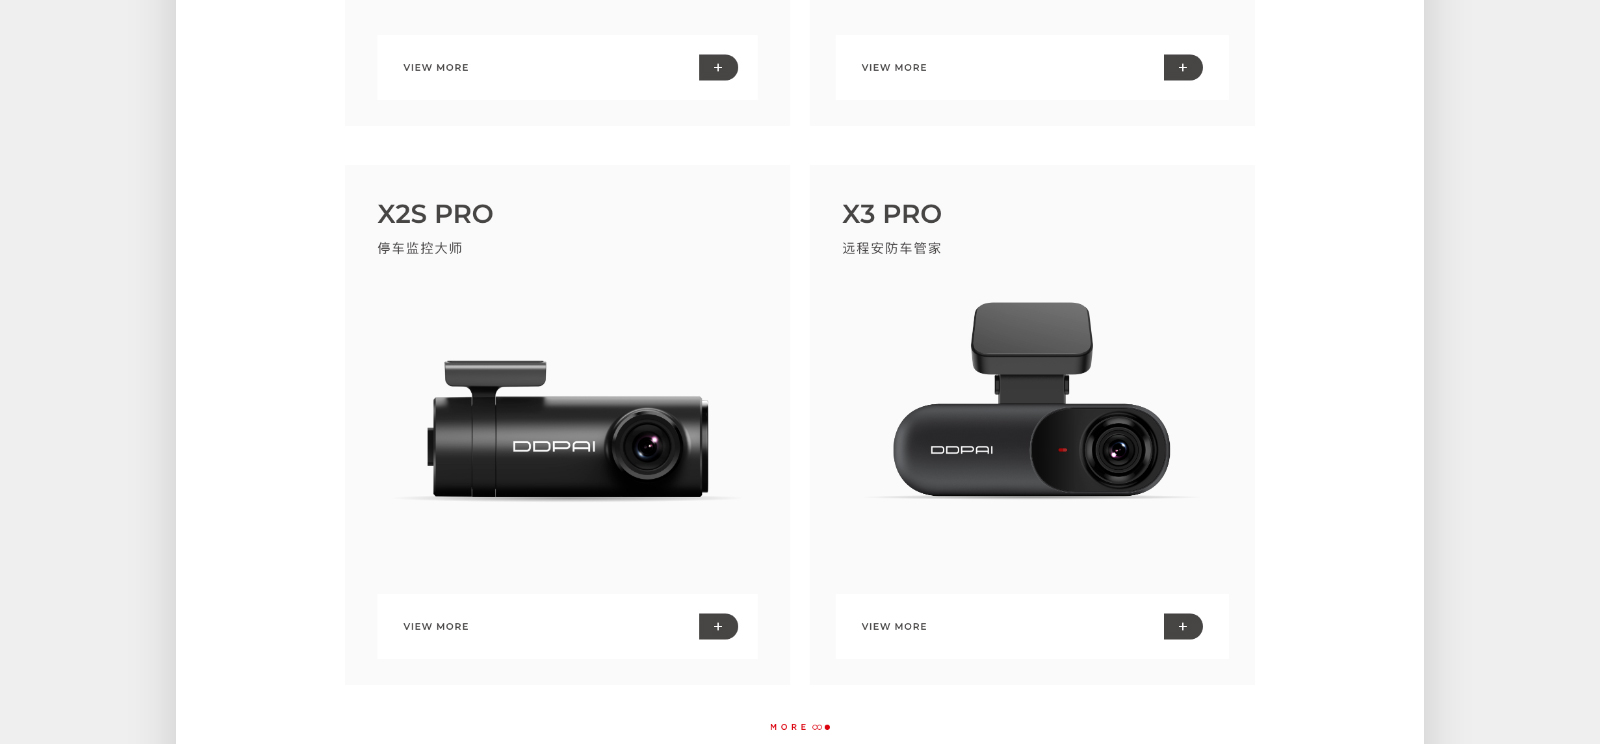Screen dimensions: 1600x744
Task: Expand the top-right card's plus button
Action: (x=1183, y=67)
